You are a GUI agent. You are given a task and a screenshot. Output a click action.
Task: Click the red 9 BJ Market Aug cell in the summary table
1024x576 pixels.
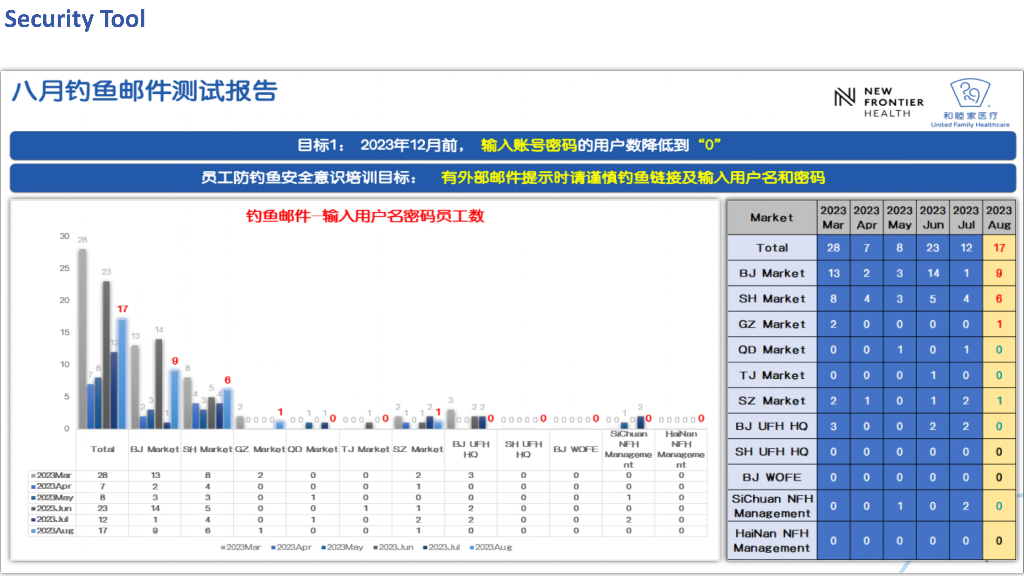(x=999, y=273)
